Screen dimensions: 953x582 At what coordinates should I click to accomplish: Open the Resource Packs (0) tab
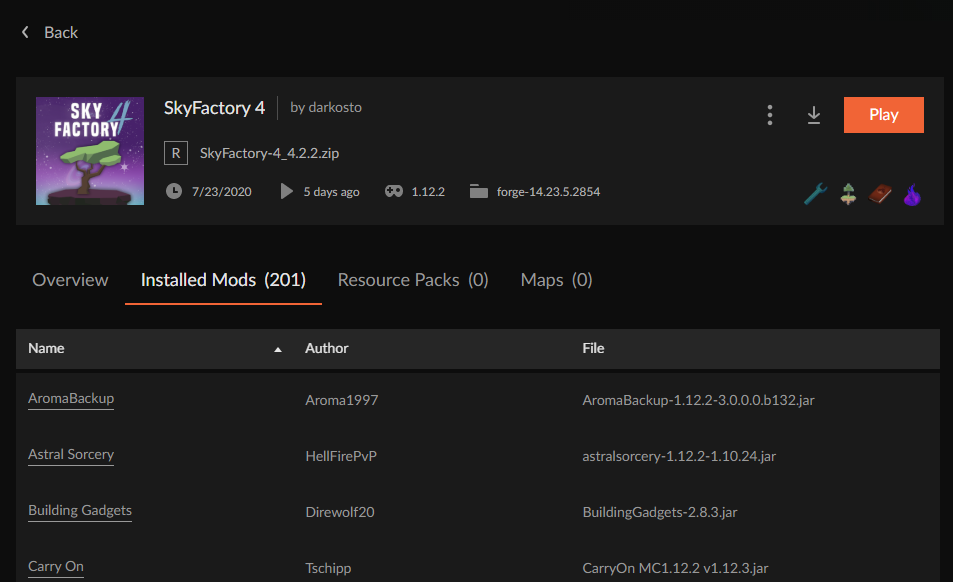(x=413, y=280)
